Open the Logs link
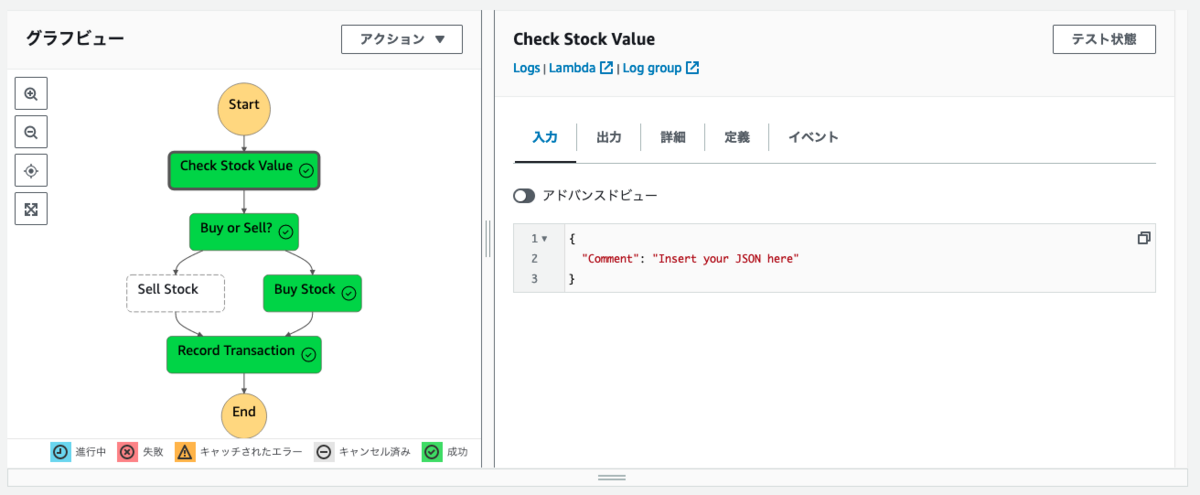Screen dimensions: 1200x495 (526, 68)
